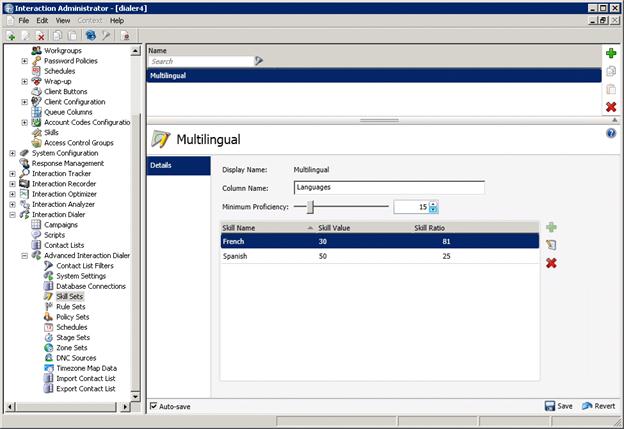The height and width of the screenshot is (429, 624).
Task: Click the search filter icon next to Search box
Action: click(258, 61)
